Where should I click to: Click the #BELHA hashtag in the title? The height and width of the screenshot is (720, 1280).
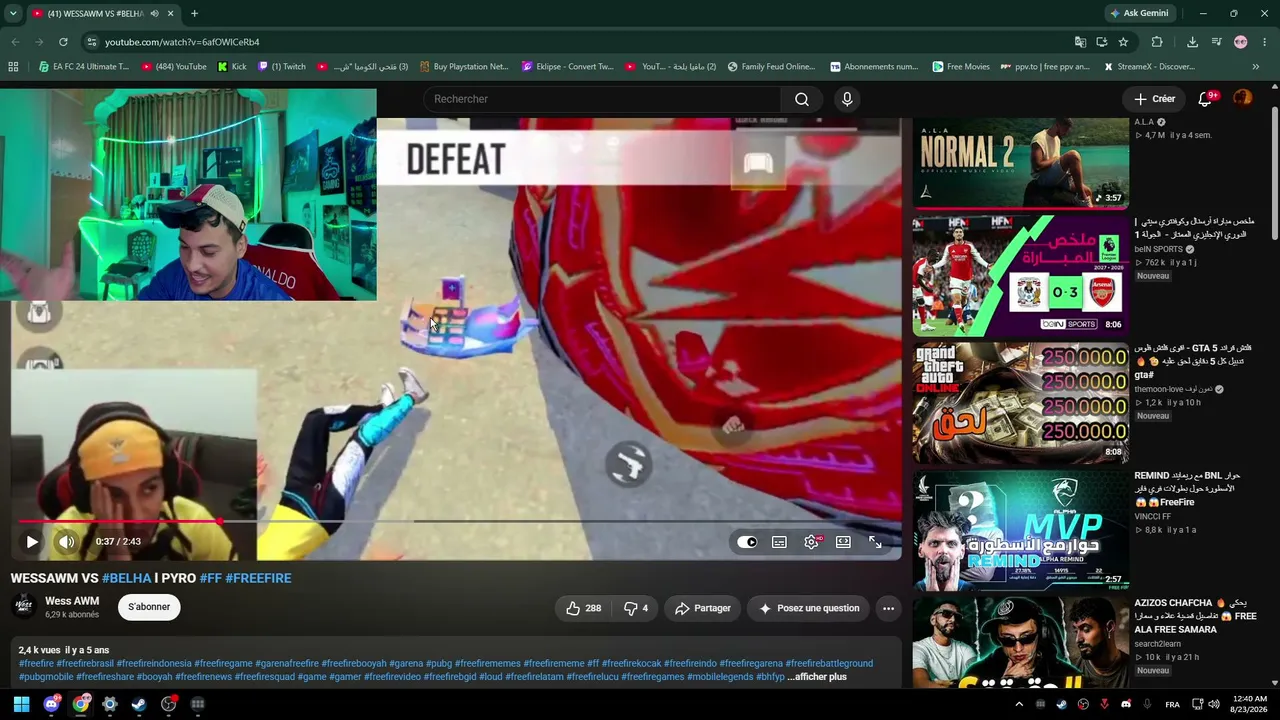click(126, 578)
